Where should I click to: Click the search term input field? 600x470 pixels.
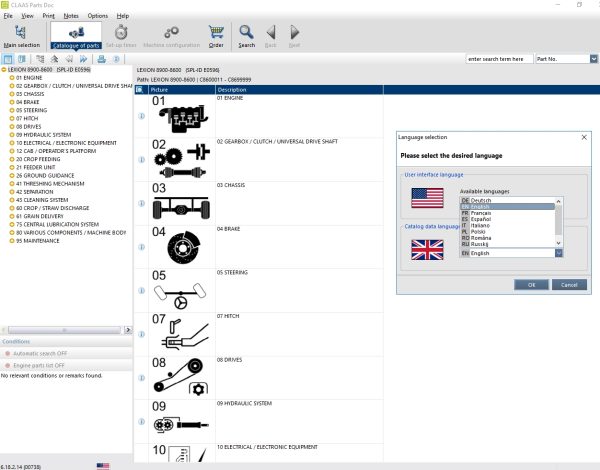[x=499, y=59]
